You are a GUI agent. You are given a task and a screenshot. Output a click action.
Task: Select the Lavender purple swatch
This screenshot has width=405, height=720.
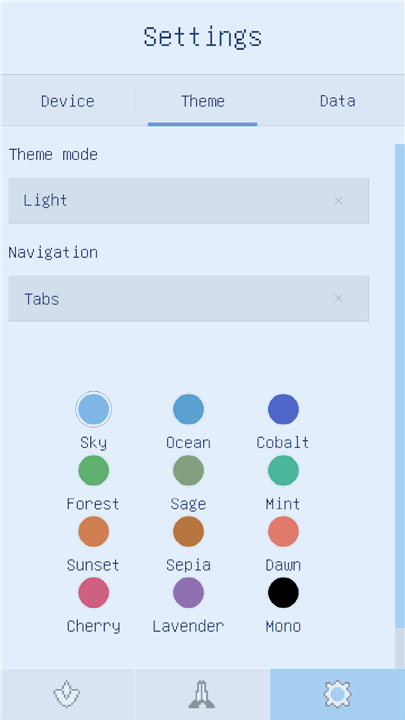pos(188,592)
